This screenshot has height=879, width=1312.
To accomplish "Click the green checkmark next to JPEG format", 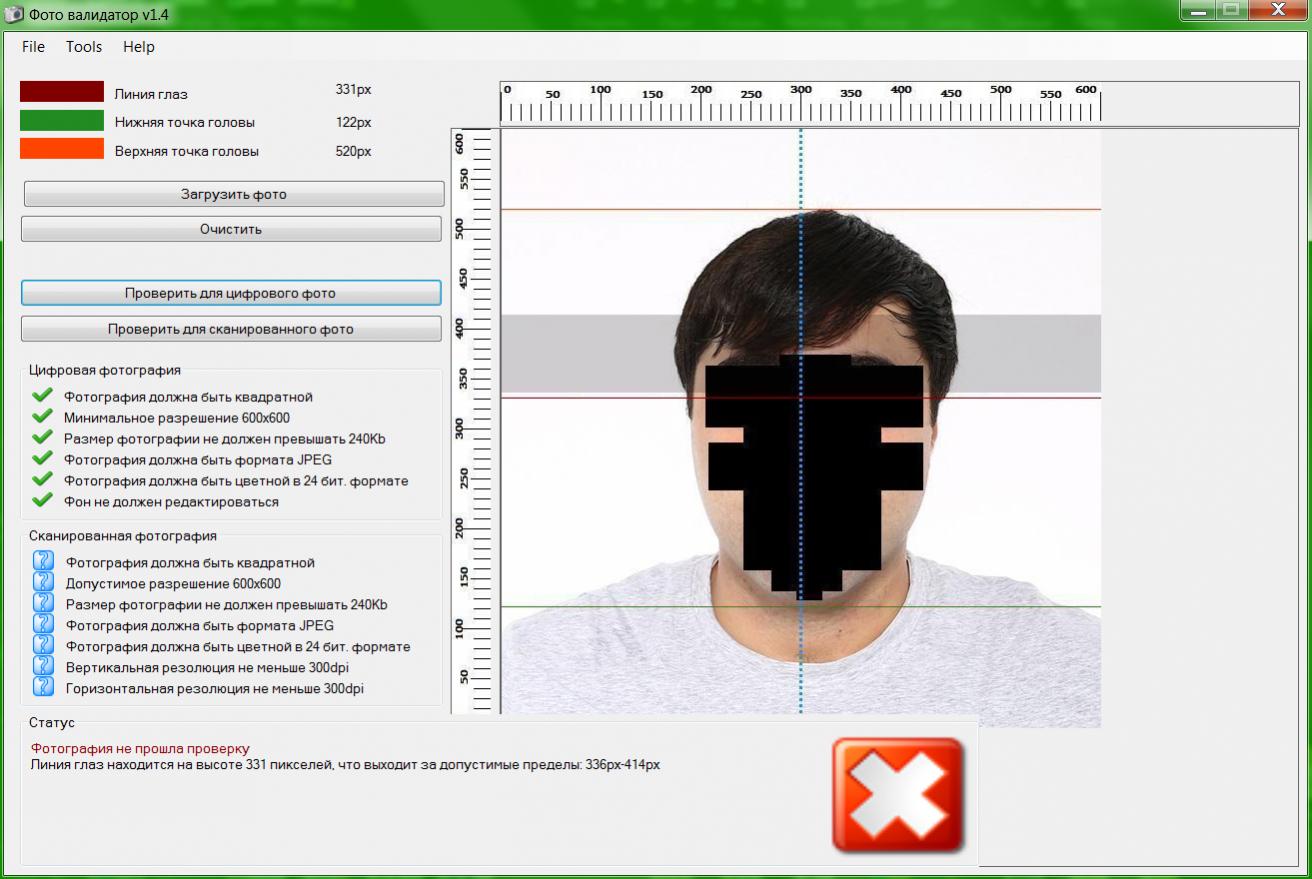I will pos(42,459).
